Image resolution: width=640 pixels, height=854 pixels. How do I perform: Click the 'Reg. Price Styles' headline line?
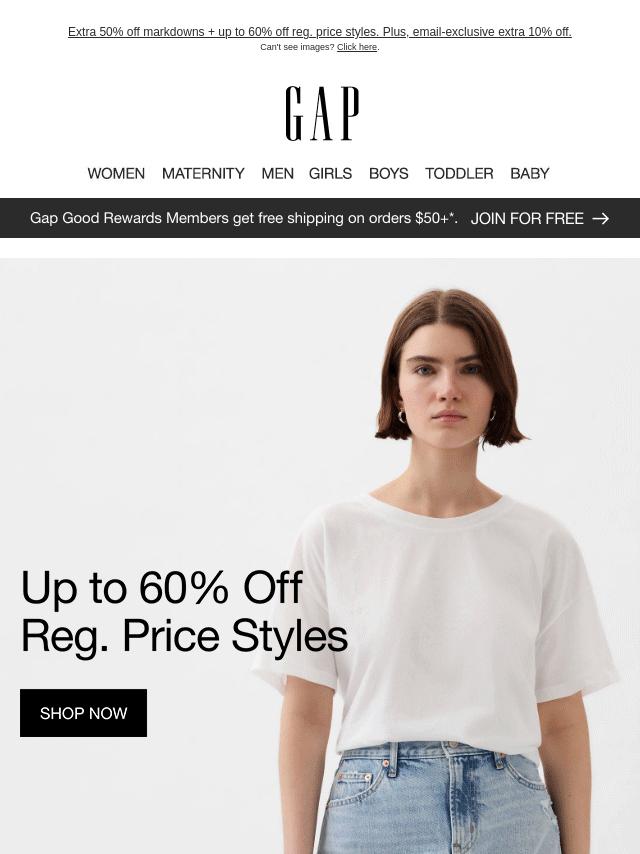(x=184, y=636)
